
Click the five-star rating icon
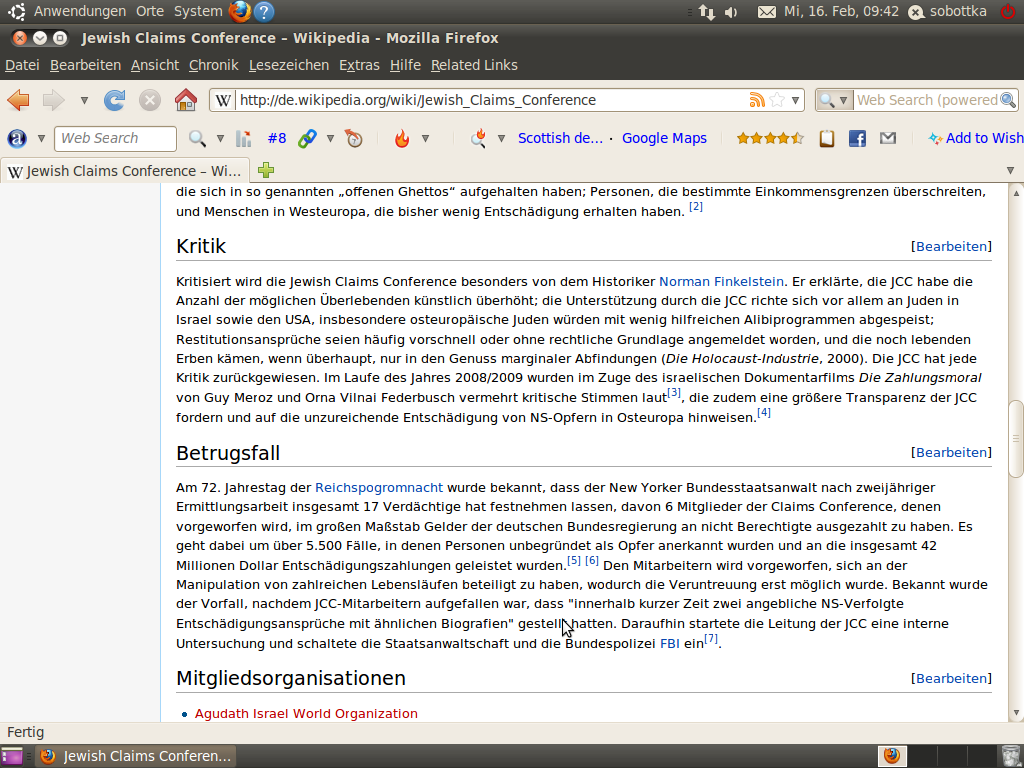point(770,138)
